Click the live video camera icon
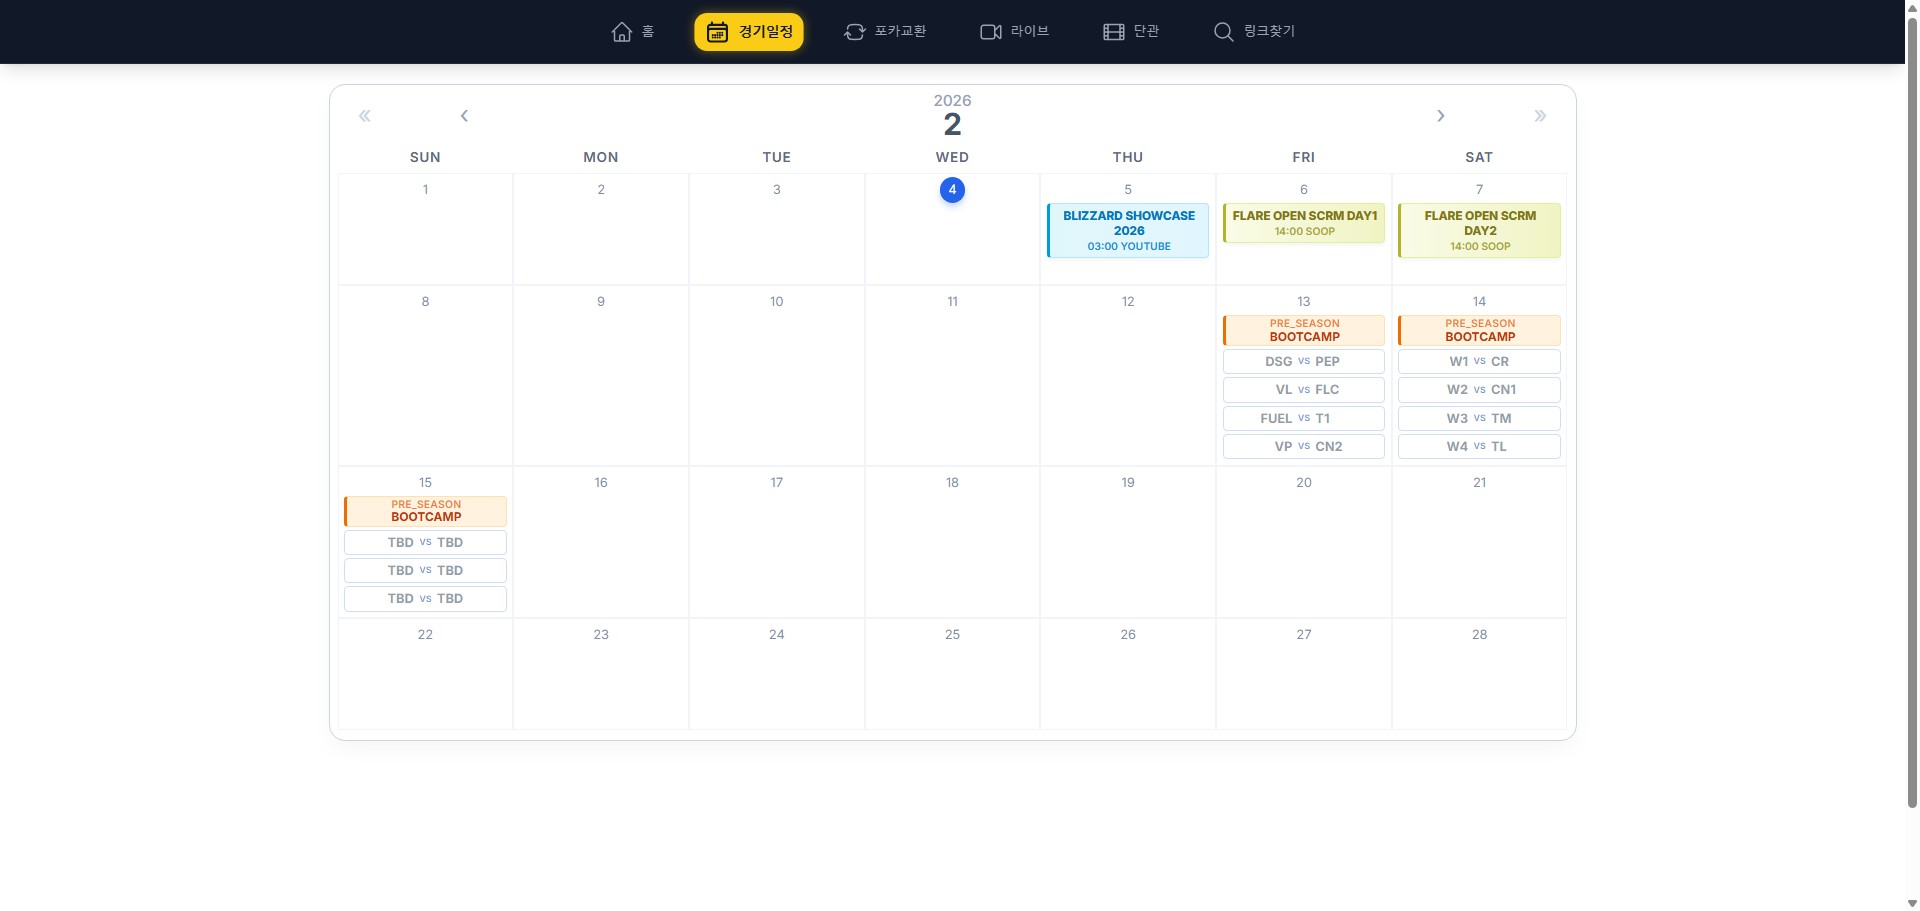The width and height of the screenshot is (1920, 911). click(990, 32)
